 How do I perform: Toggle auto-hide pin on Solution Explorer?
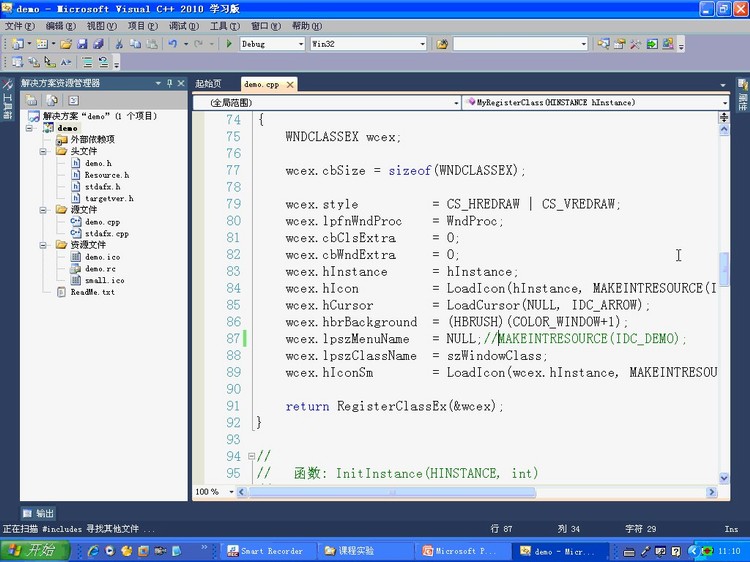tap(171, 83)
